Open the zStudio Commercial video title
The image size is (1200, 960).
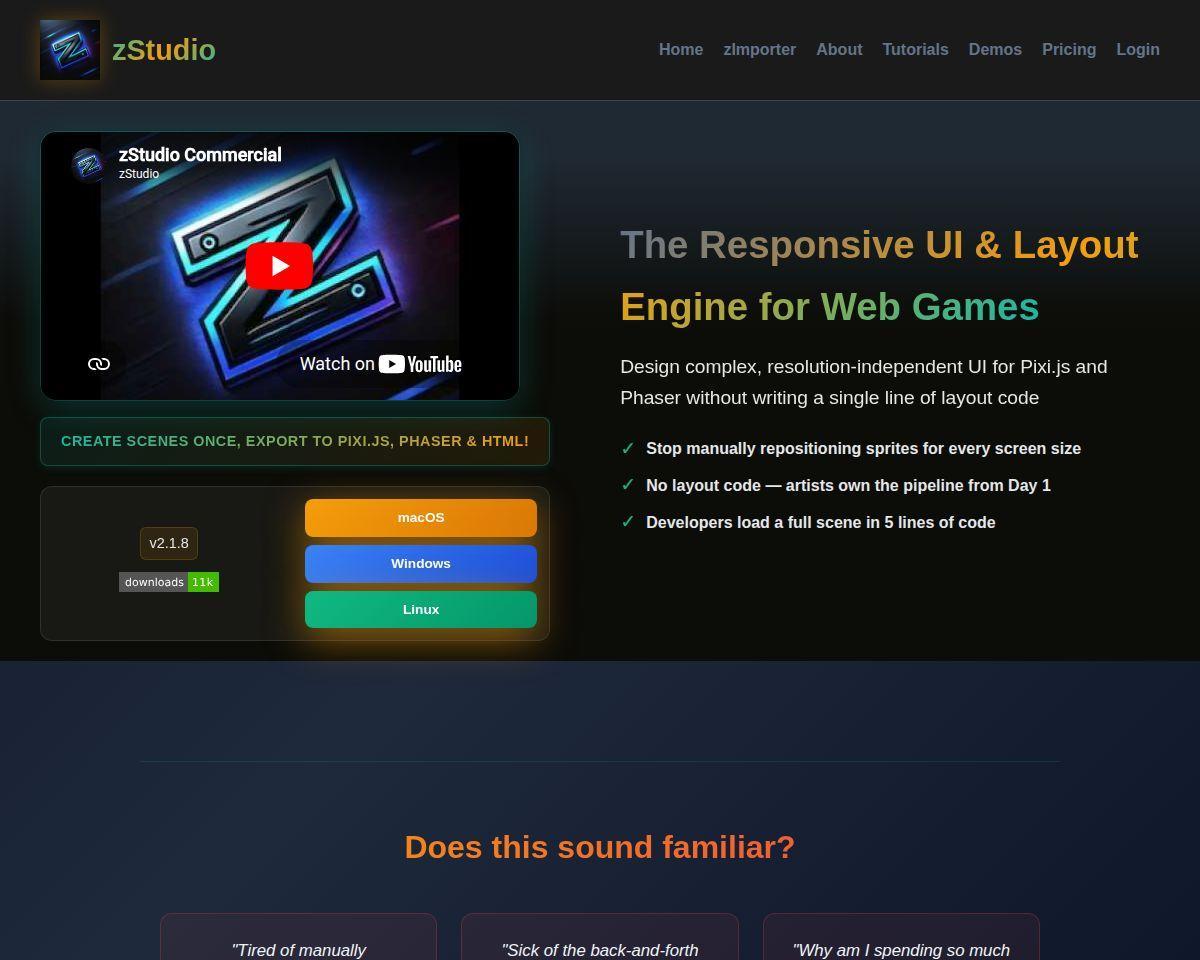(200, 155)
